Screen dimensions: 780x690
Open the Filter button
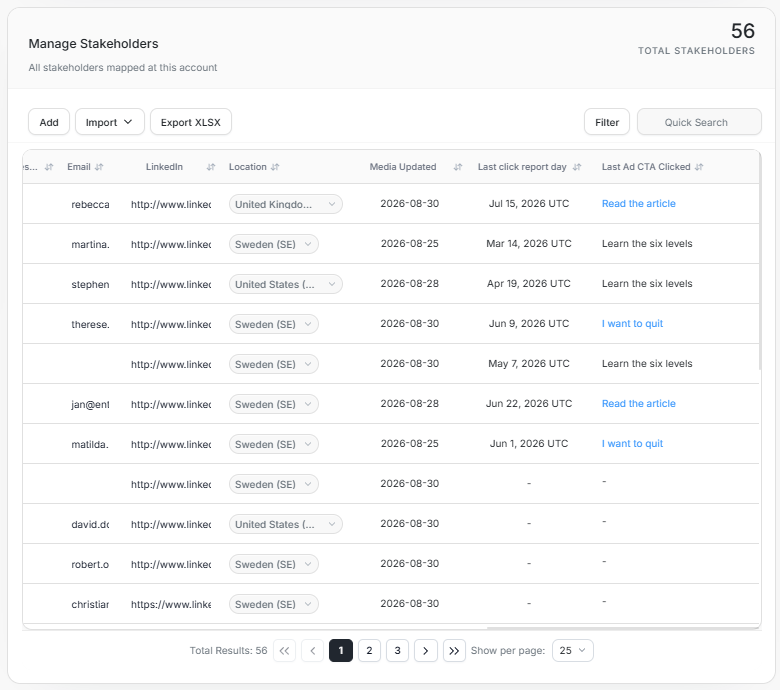pyautogui.click(x=607, y=122)
